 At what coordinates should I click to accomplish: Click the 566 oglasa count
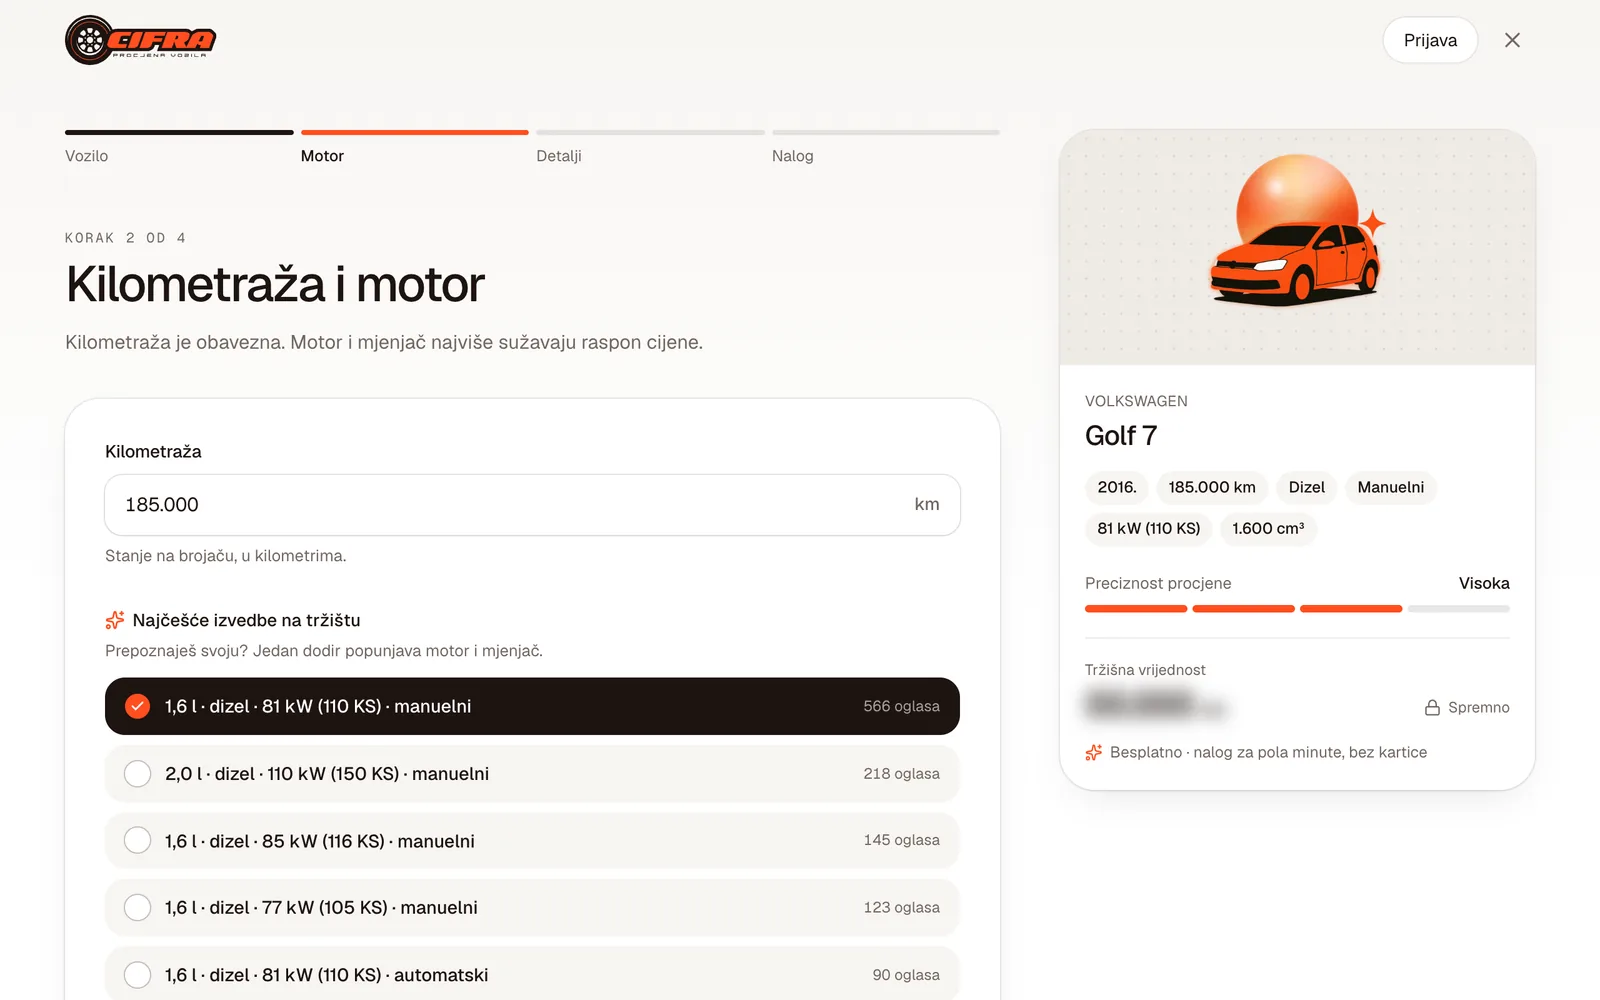pyautogui.click(x=901, y=706)
